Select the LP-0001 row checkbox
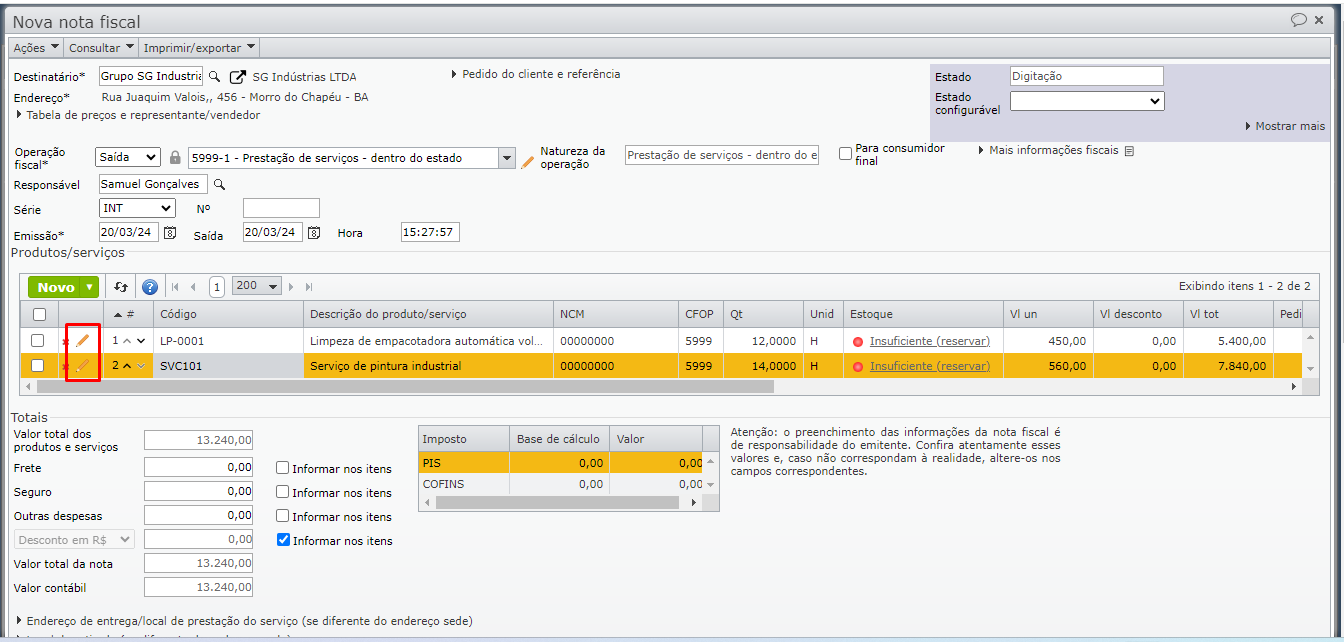This screenshot has width=1344, height=642. (37, 341)
